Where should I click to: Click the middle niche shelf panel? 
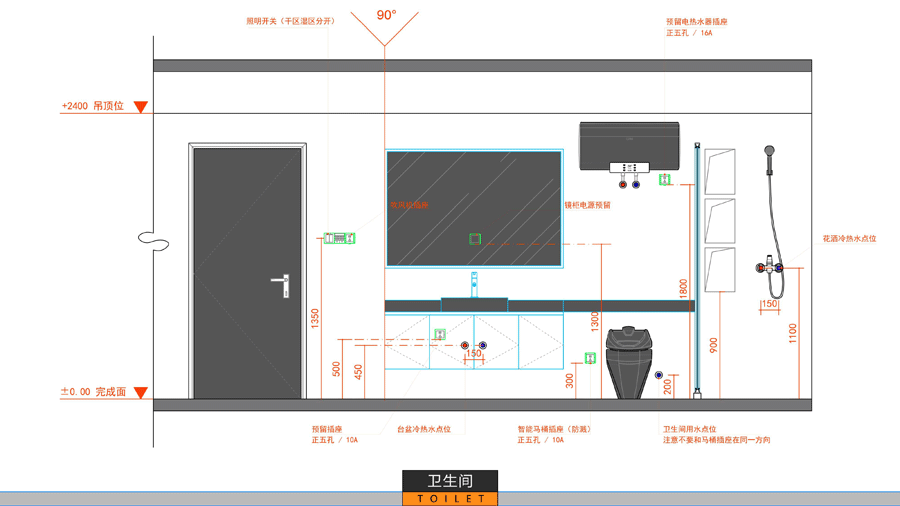pos(720,221)
